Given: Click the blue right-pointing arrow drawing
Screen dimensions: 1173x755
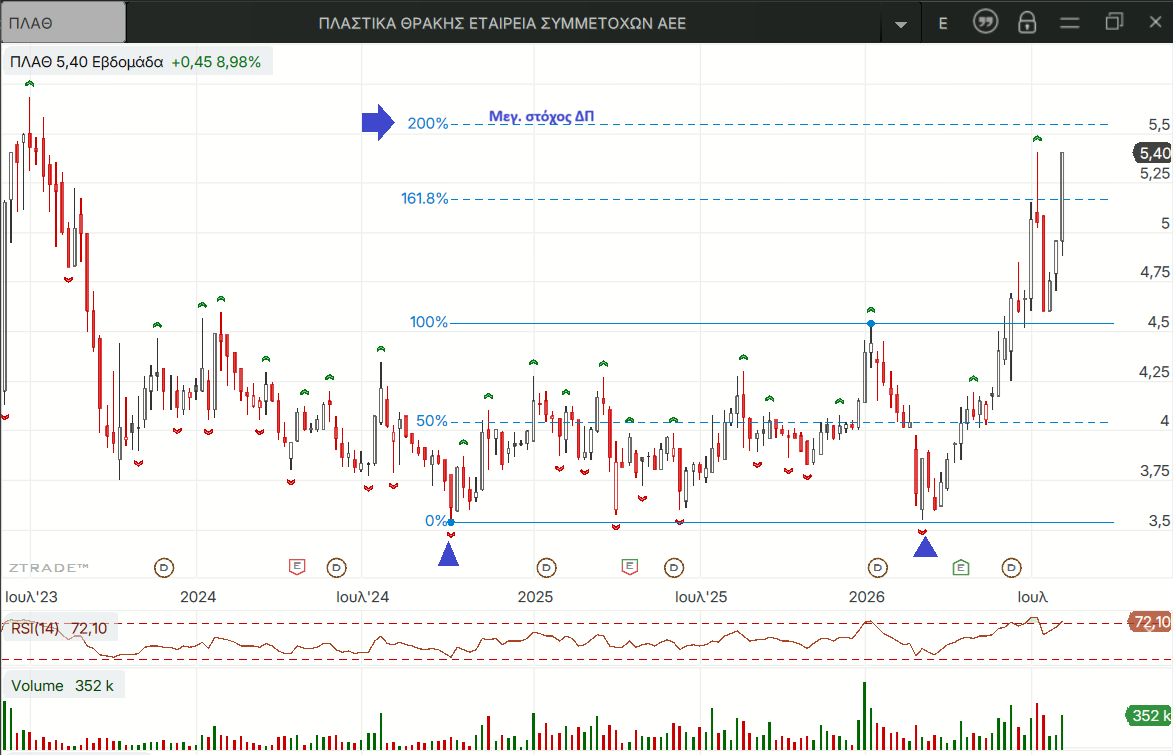Looking at the screenshot, I should pyautogui.click(x=378, y=123).
